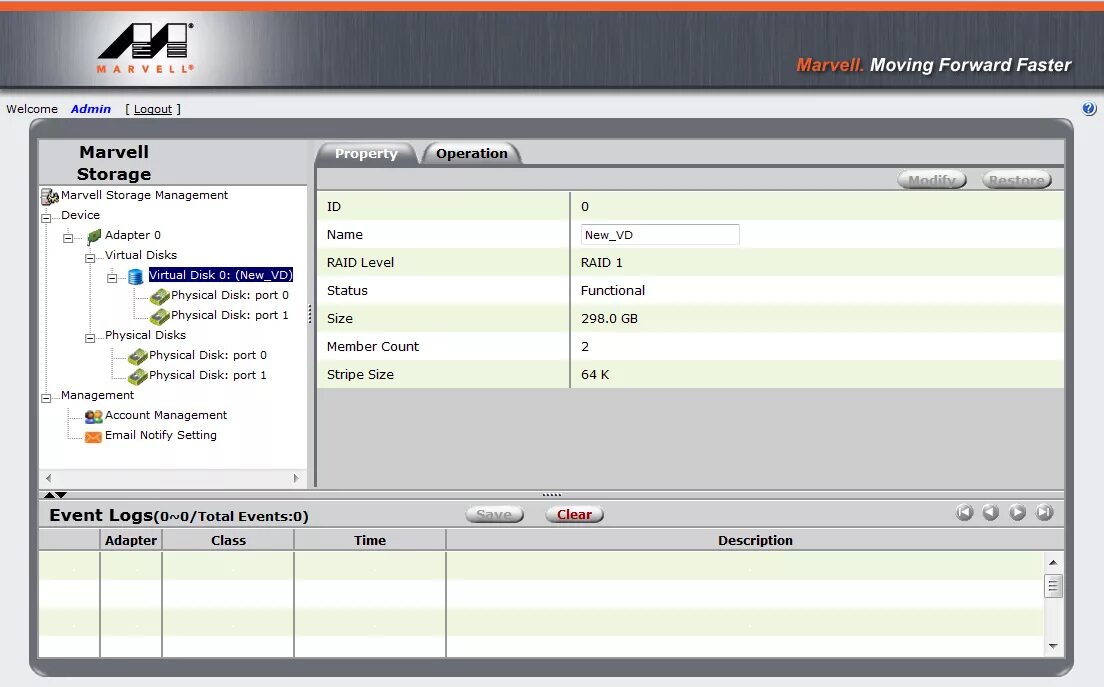Click the 298.0 GB size value
Image resolution: width=1104 pixels, height=687 pixels.
(x=609, y=319)
